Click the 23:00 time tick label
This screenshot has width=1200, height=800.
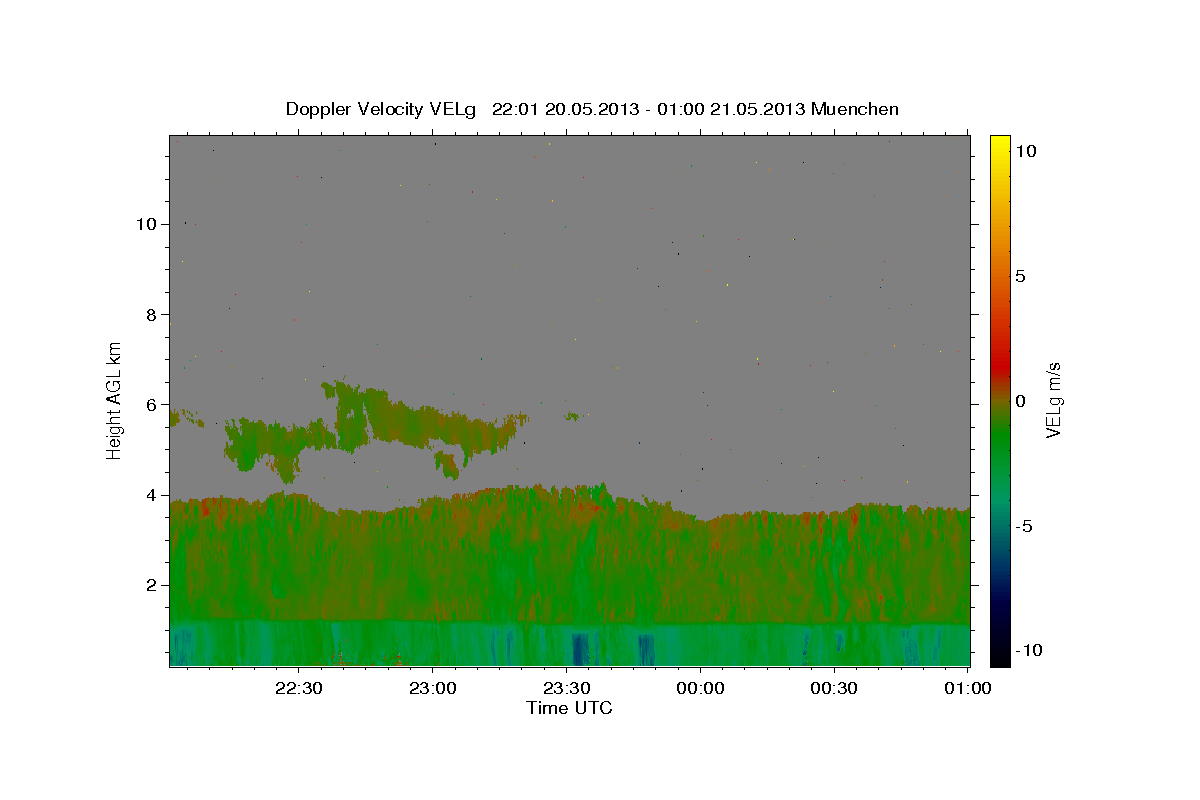[x=433, y=688]
